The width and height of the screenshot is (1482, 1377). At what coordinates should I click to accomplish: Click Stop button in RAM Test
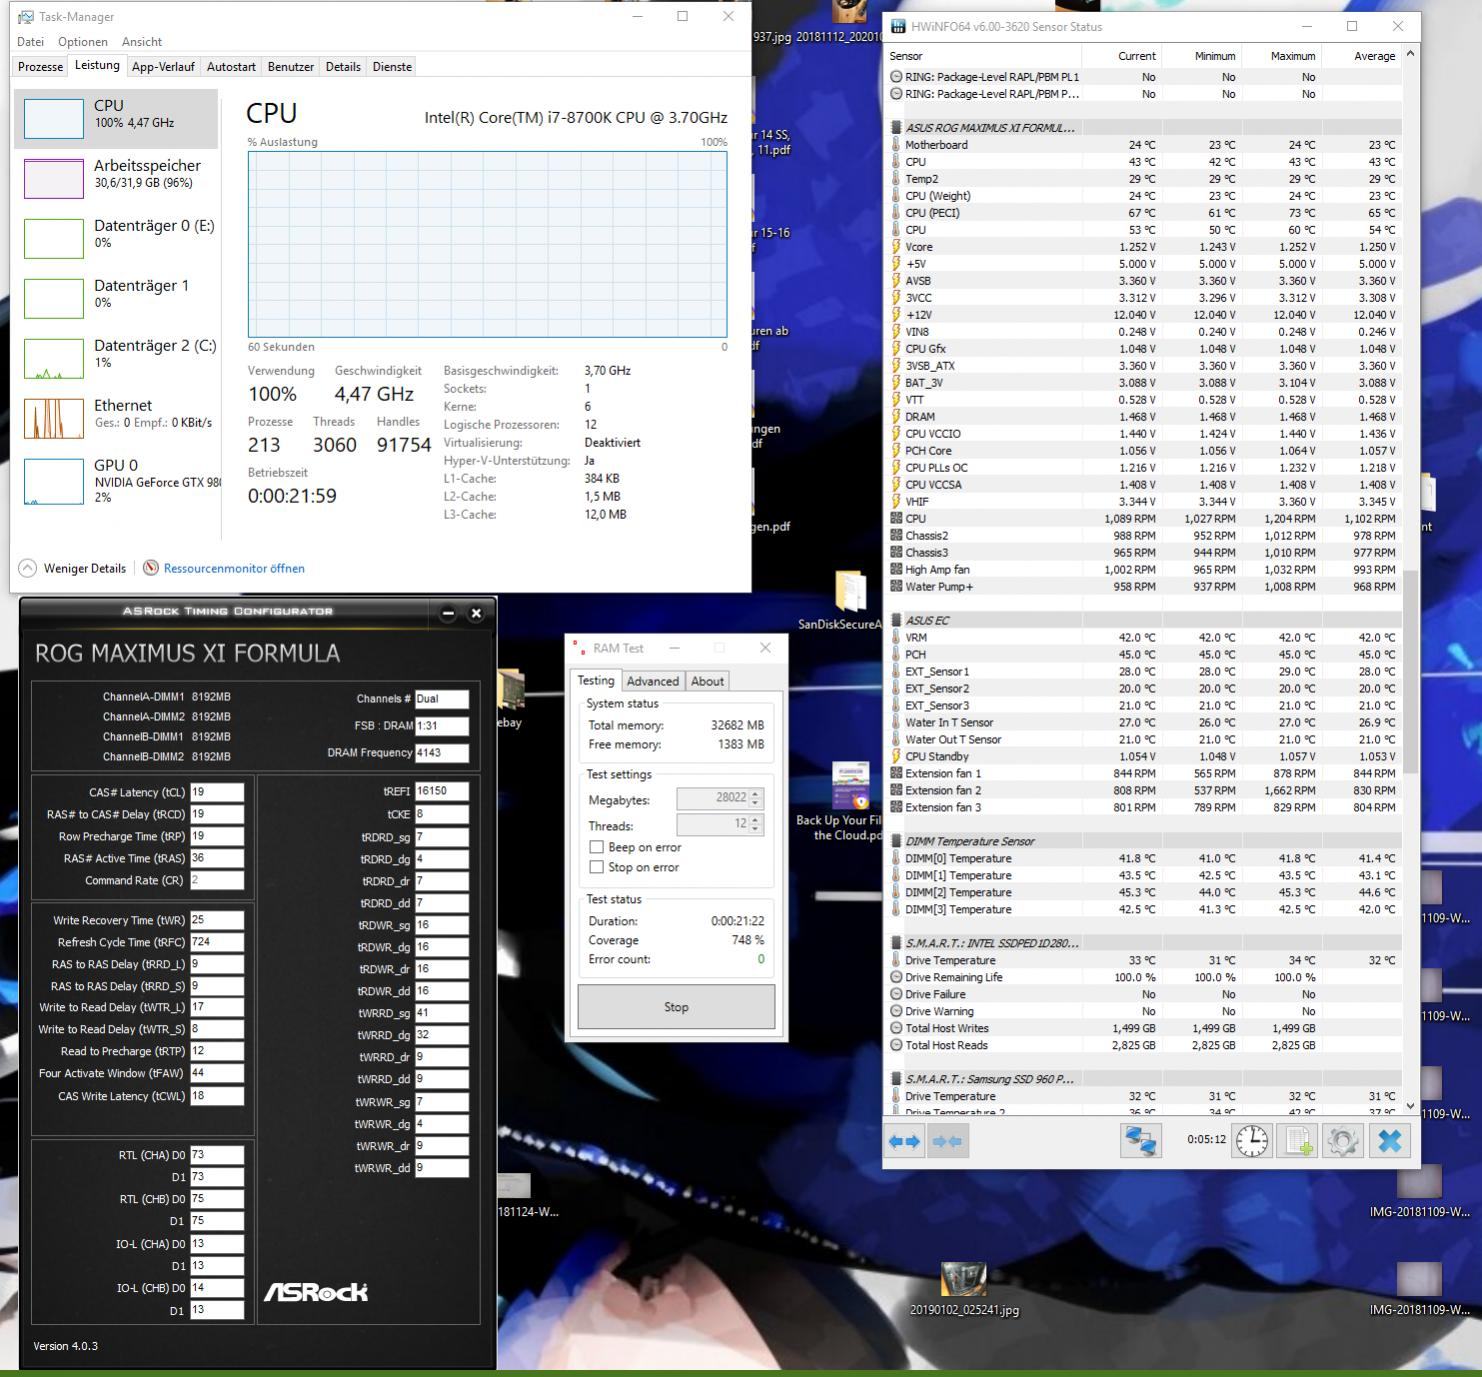pyautogui.click(x=676, y=1007)
